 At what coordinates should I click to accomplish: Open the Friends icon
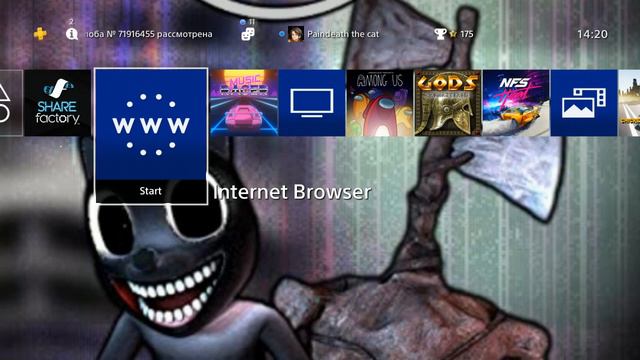pos(247,34)
